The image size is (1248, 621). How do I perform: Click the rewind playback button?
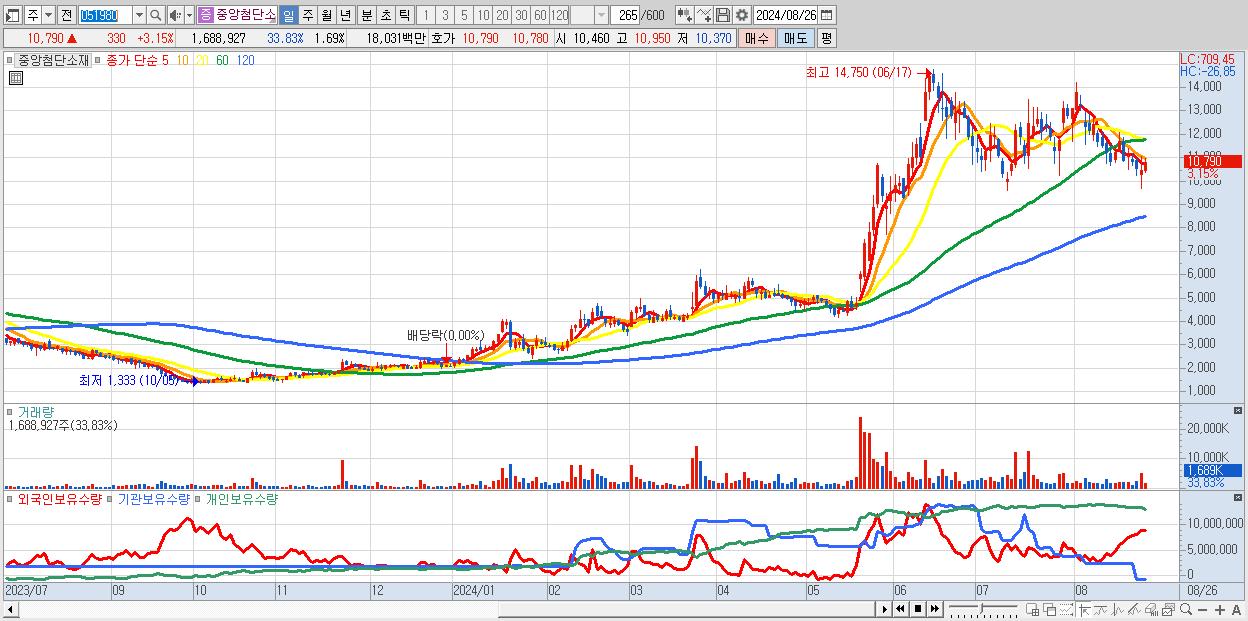pyautogui.click(x=900, y=609)
